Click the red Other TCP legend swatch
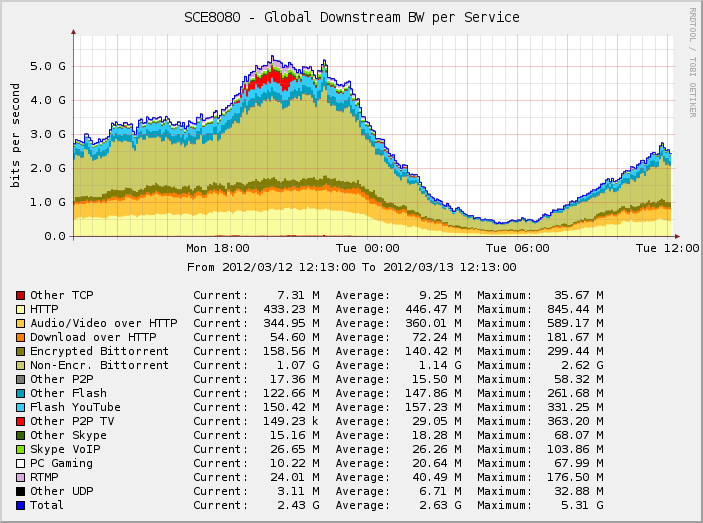The width and height of the screenshot is (703, 523). 20,295
